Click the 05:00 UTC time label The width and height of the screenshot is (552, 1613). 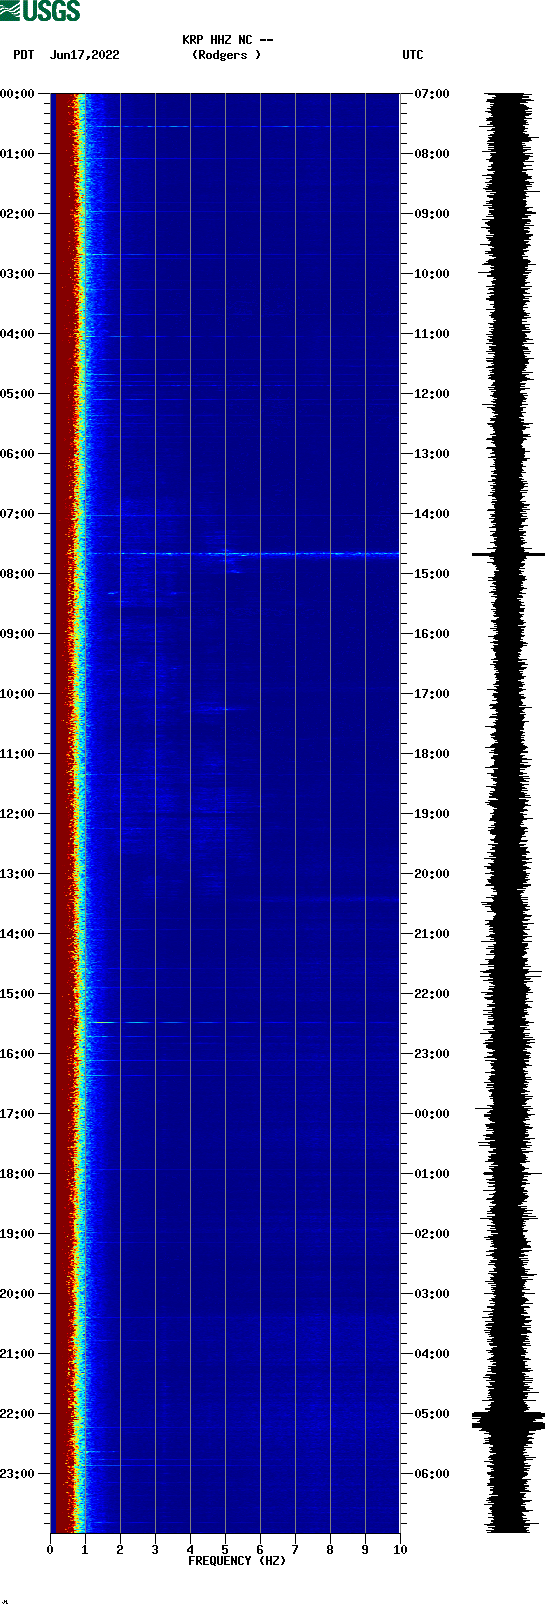[432, 1414]
